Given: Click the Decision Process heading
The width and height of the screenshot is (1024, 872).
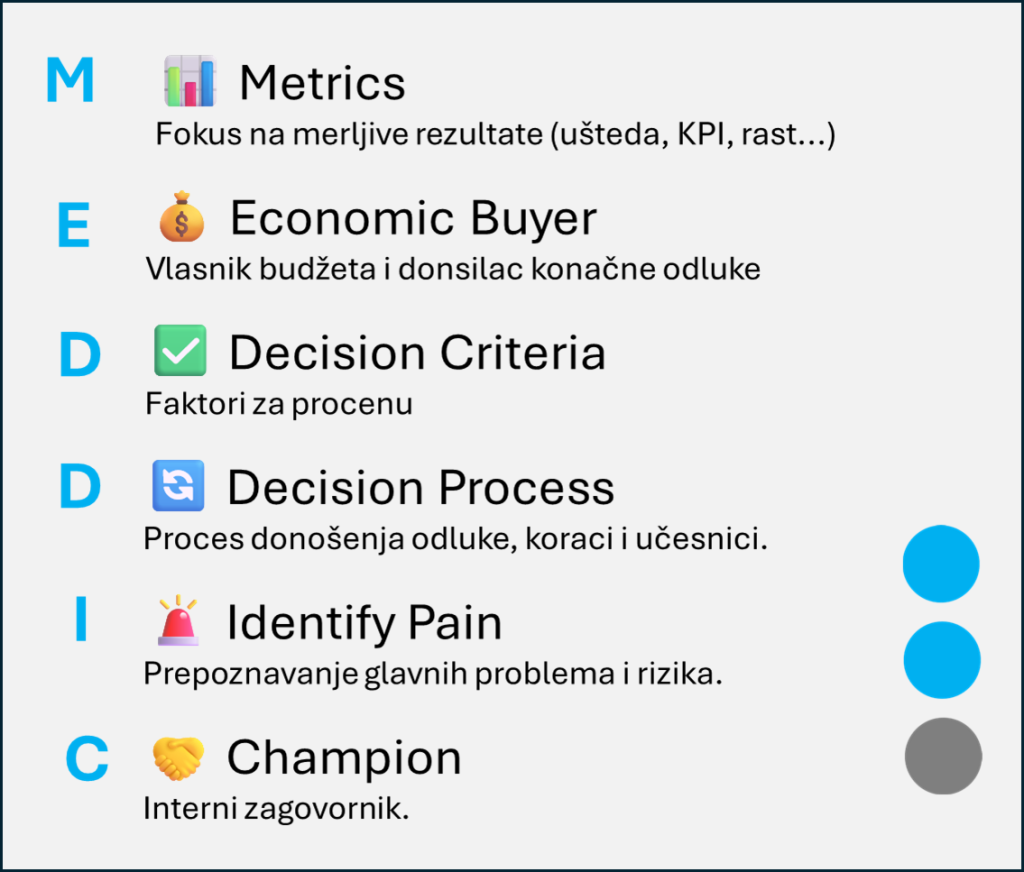Looking at the screenshot, I should pyautogui.click(x=420, y=487).
